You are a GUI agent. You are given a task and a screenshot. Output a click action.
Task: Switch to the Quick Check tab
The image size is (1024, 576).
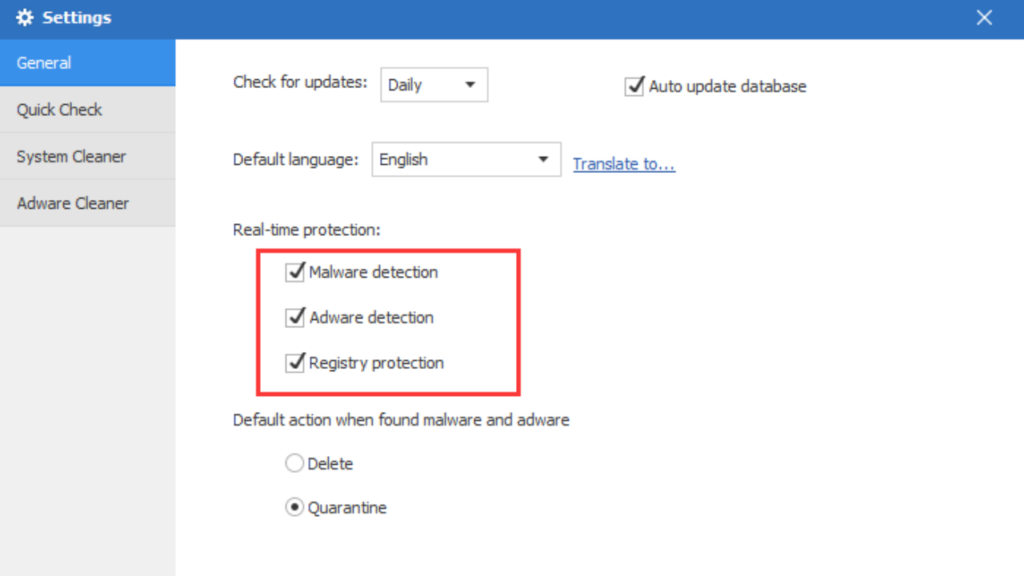87,110
